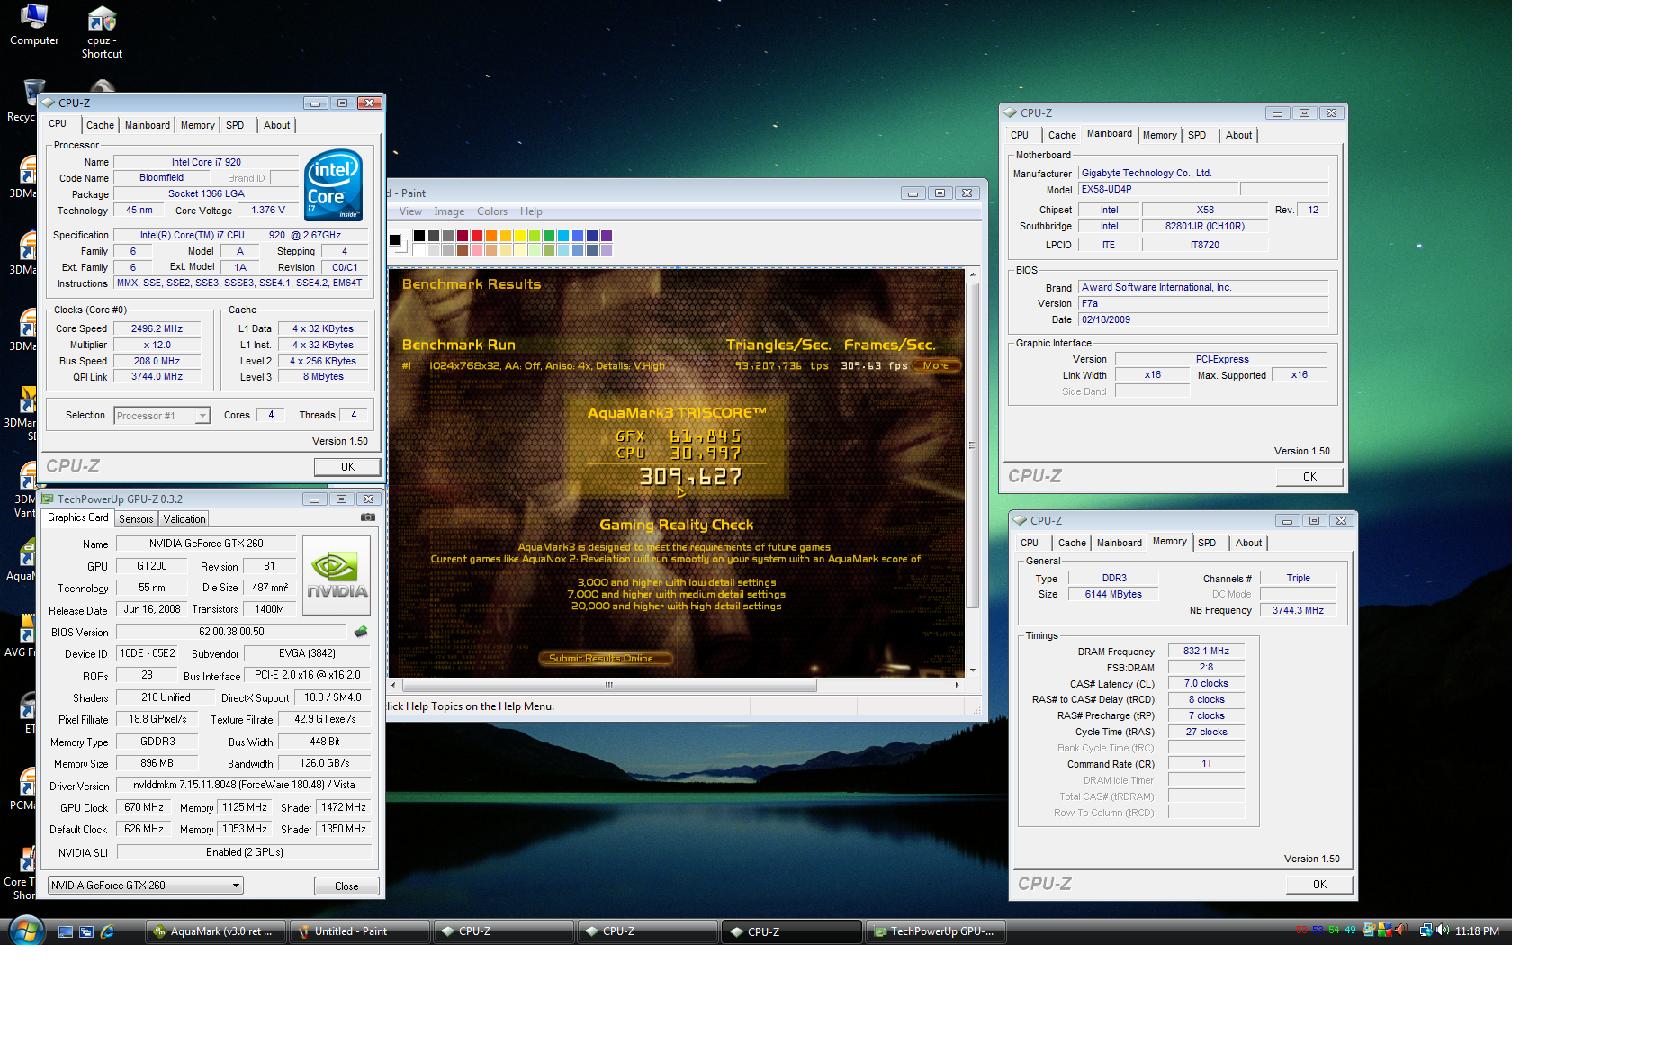
Task: Click the Intel Core i7 logo
Action: point(333,185)
